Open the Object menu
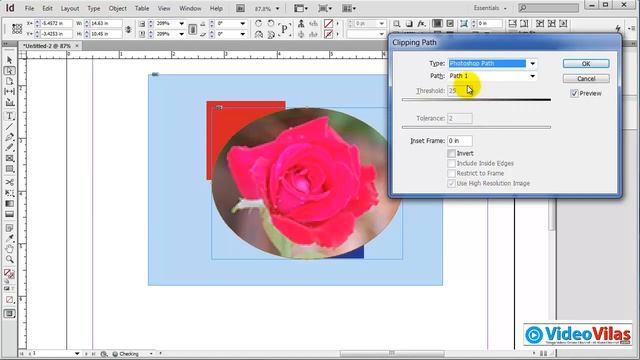Viewport: 640px width, 360px height. tap(118, 8)
